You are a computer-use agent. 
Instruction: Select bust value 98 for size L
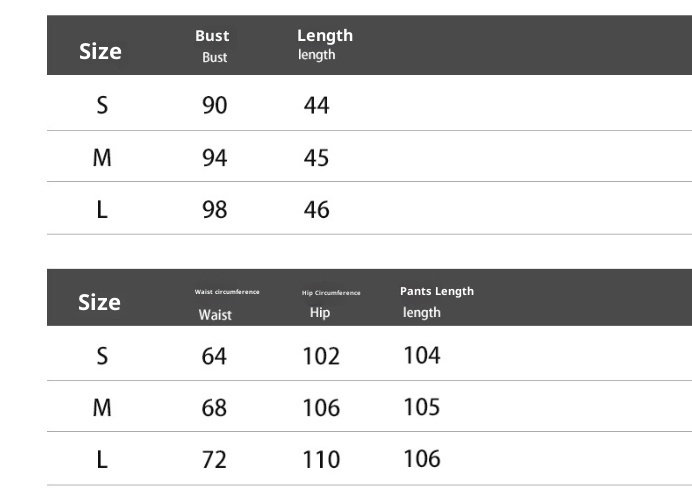[215, 210]
